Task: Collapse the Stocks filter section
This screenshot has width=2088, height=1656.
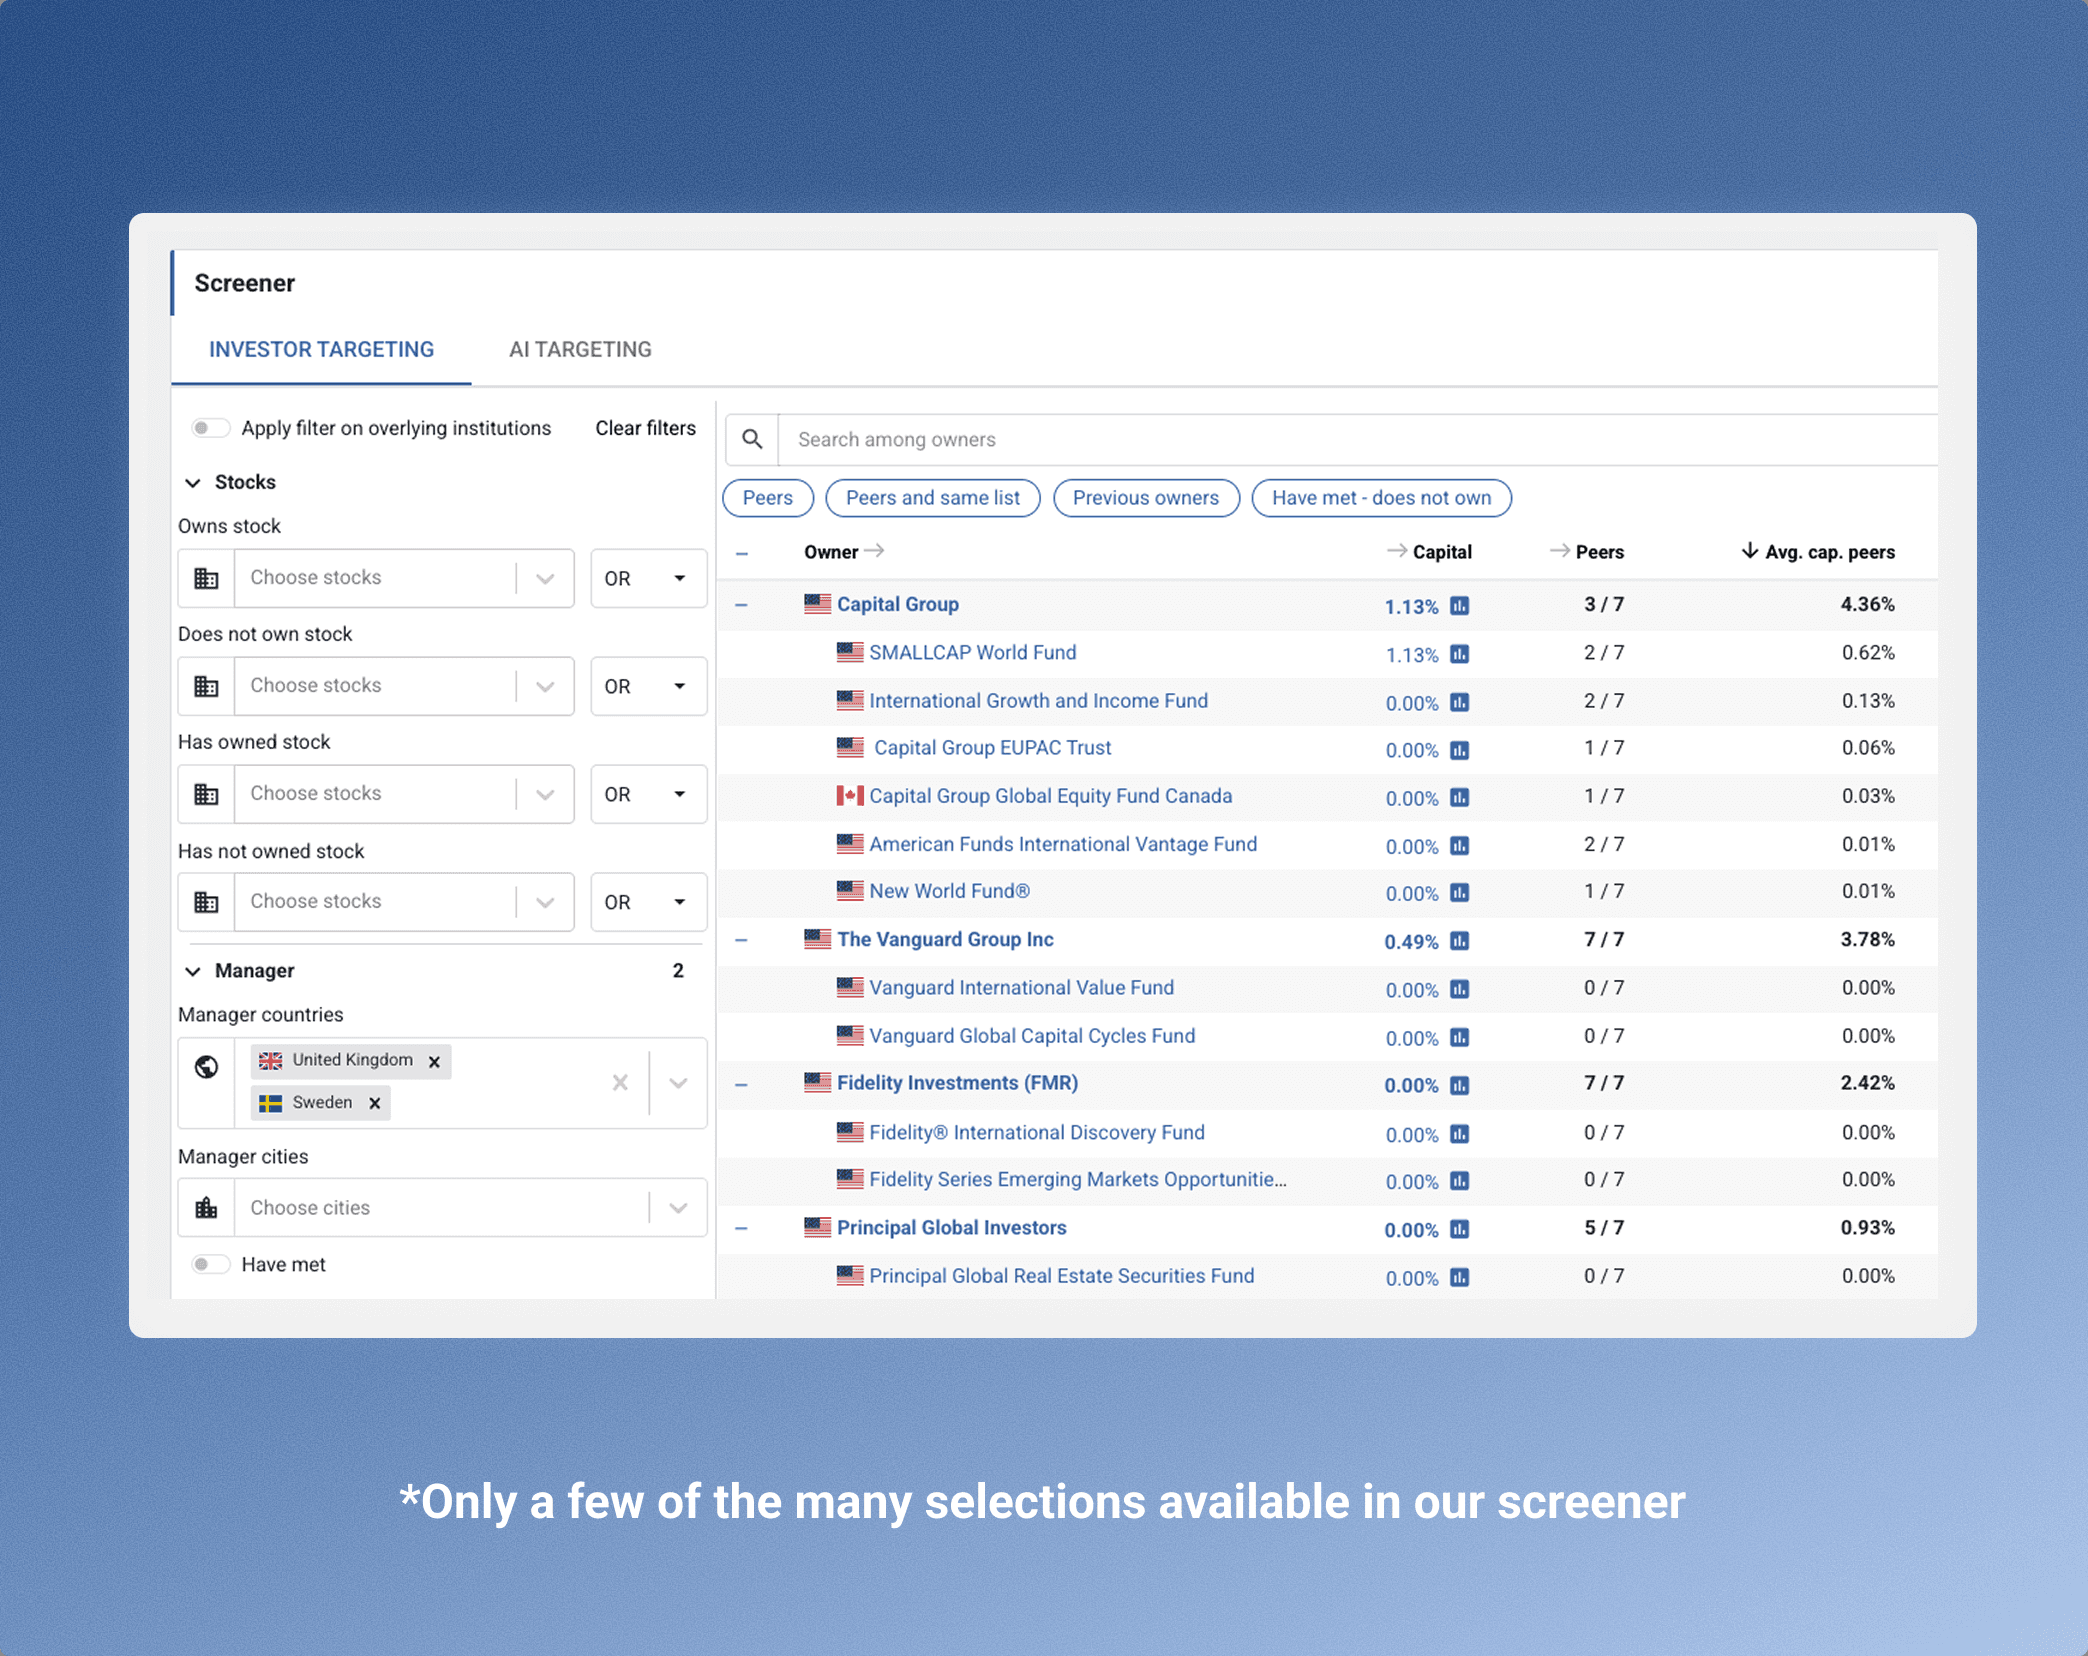Action: (x=193, y=482)
